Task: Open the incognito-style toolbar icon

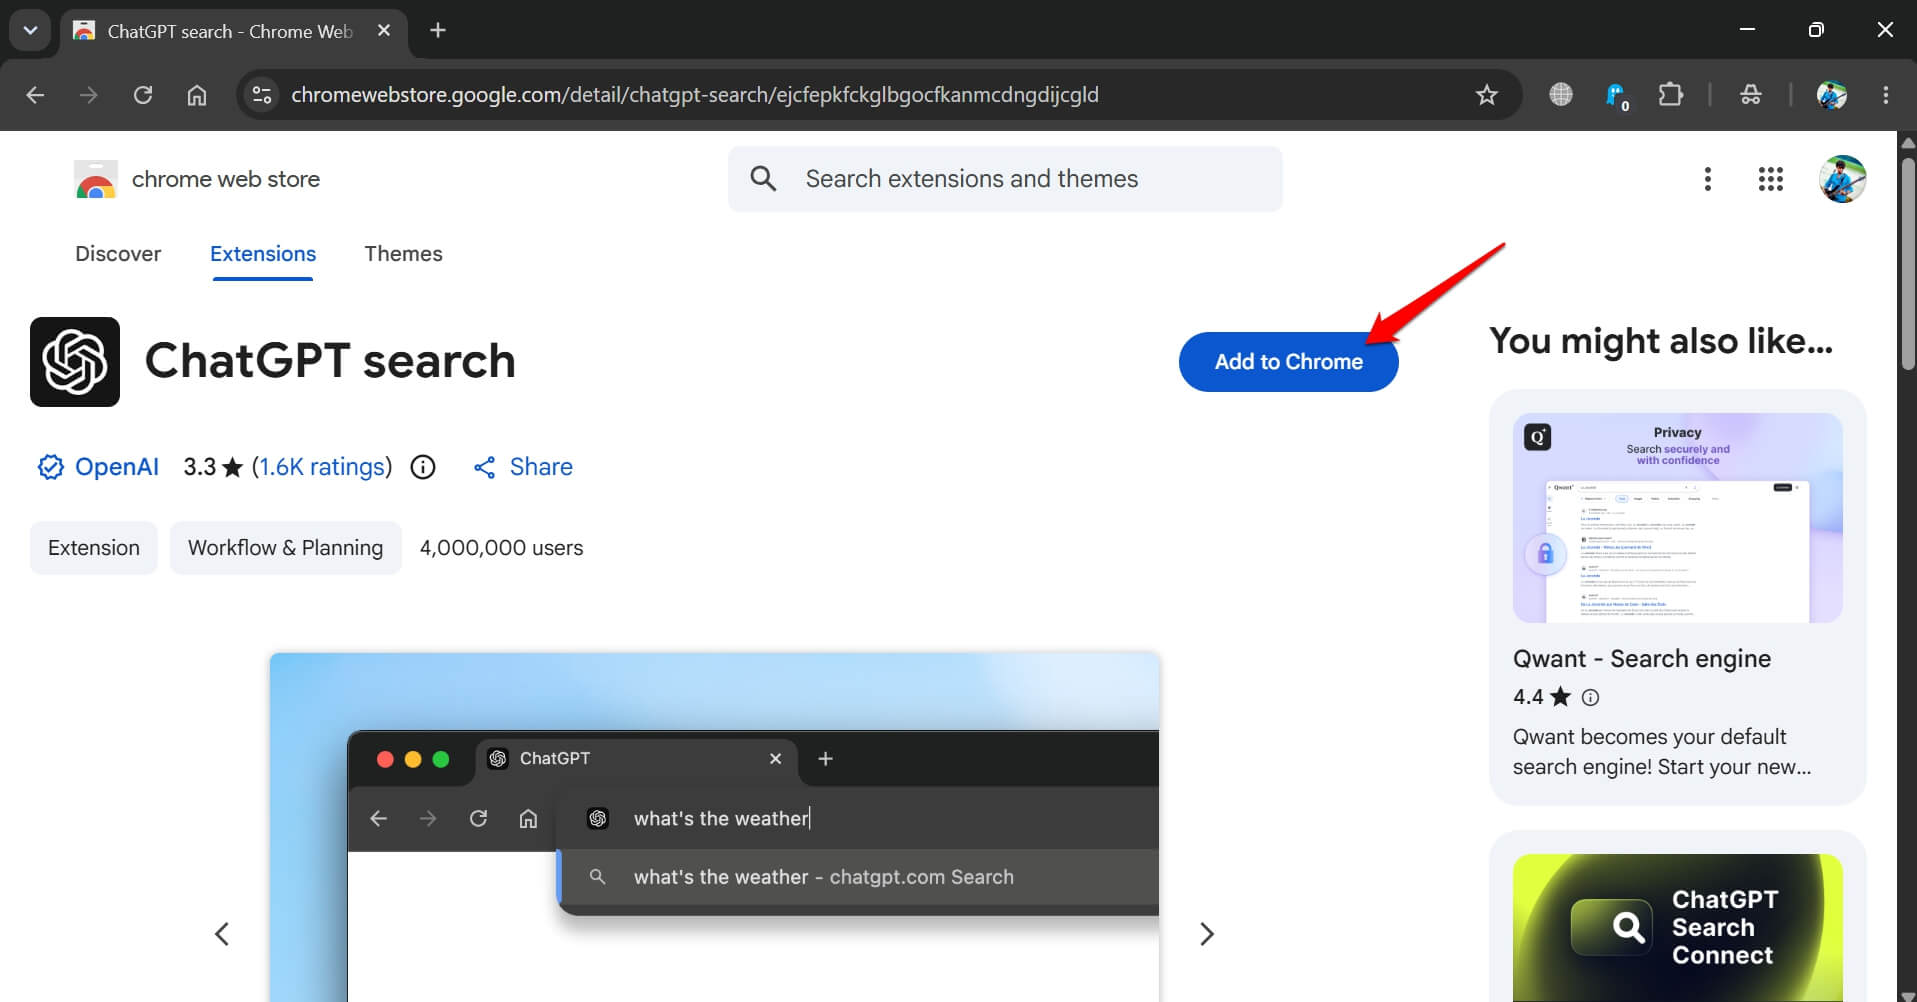Action: [x=1750, y=95]
